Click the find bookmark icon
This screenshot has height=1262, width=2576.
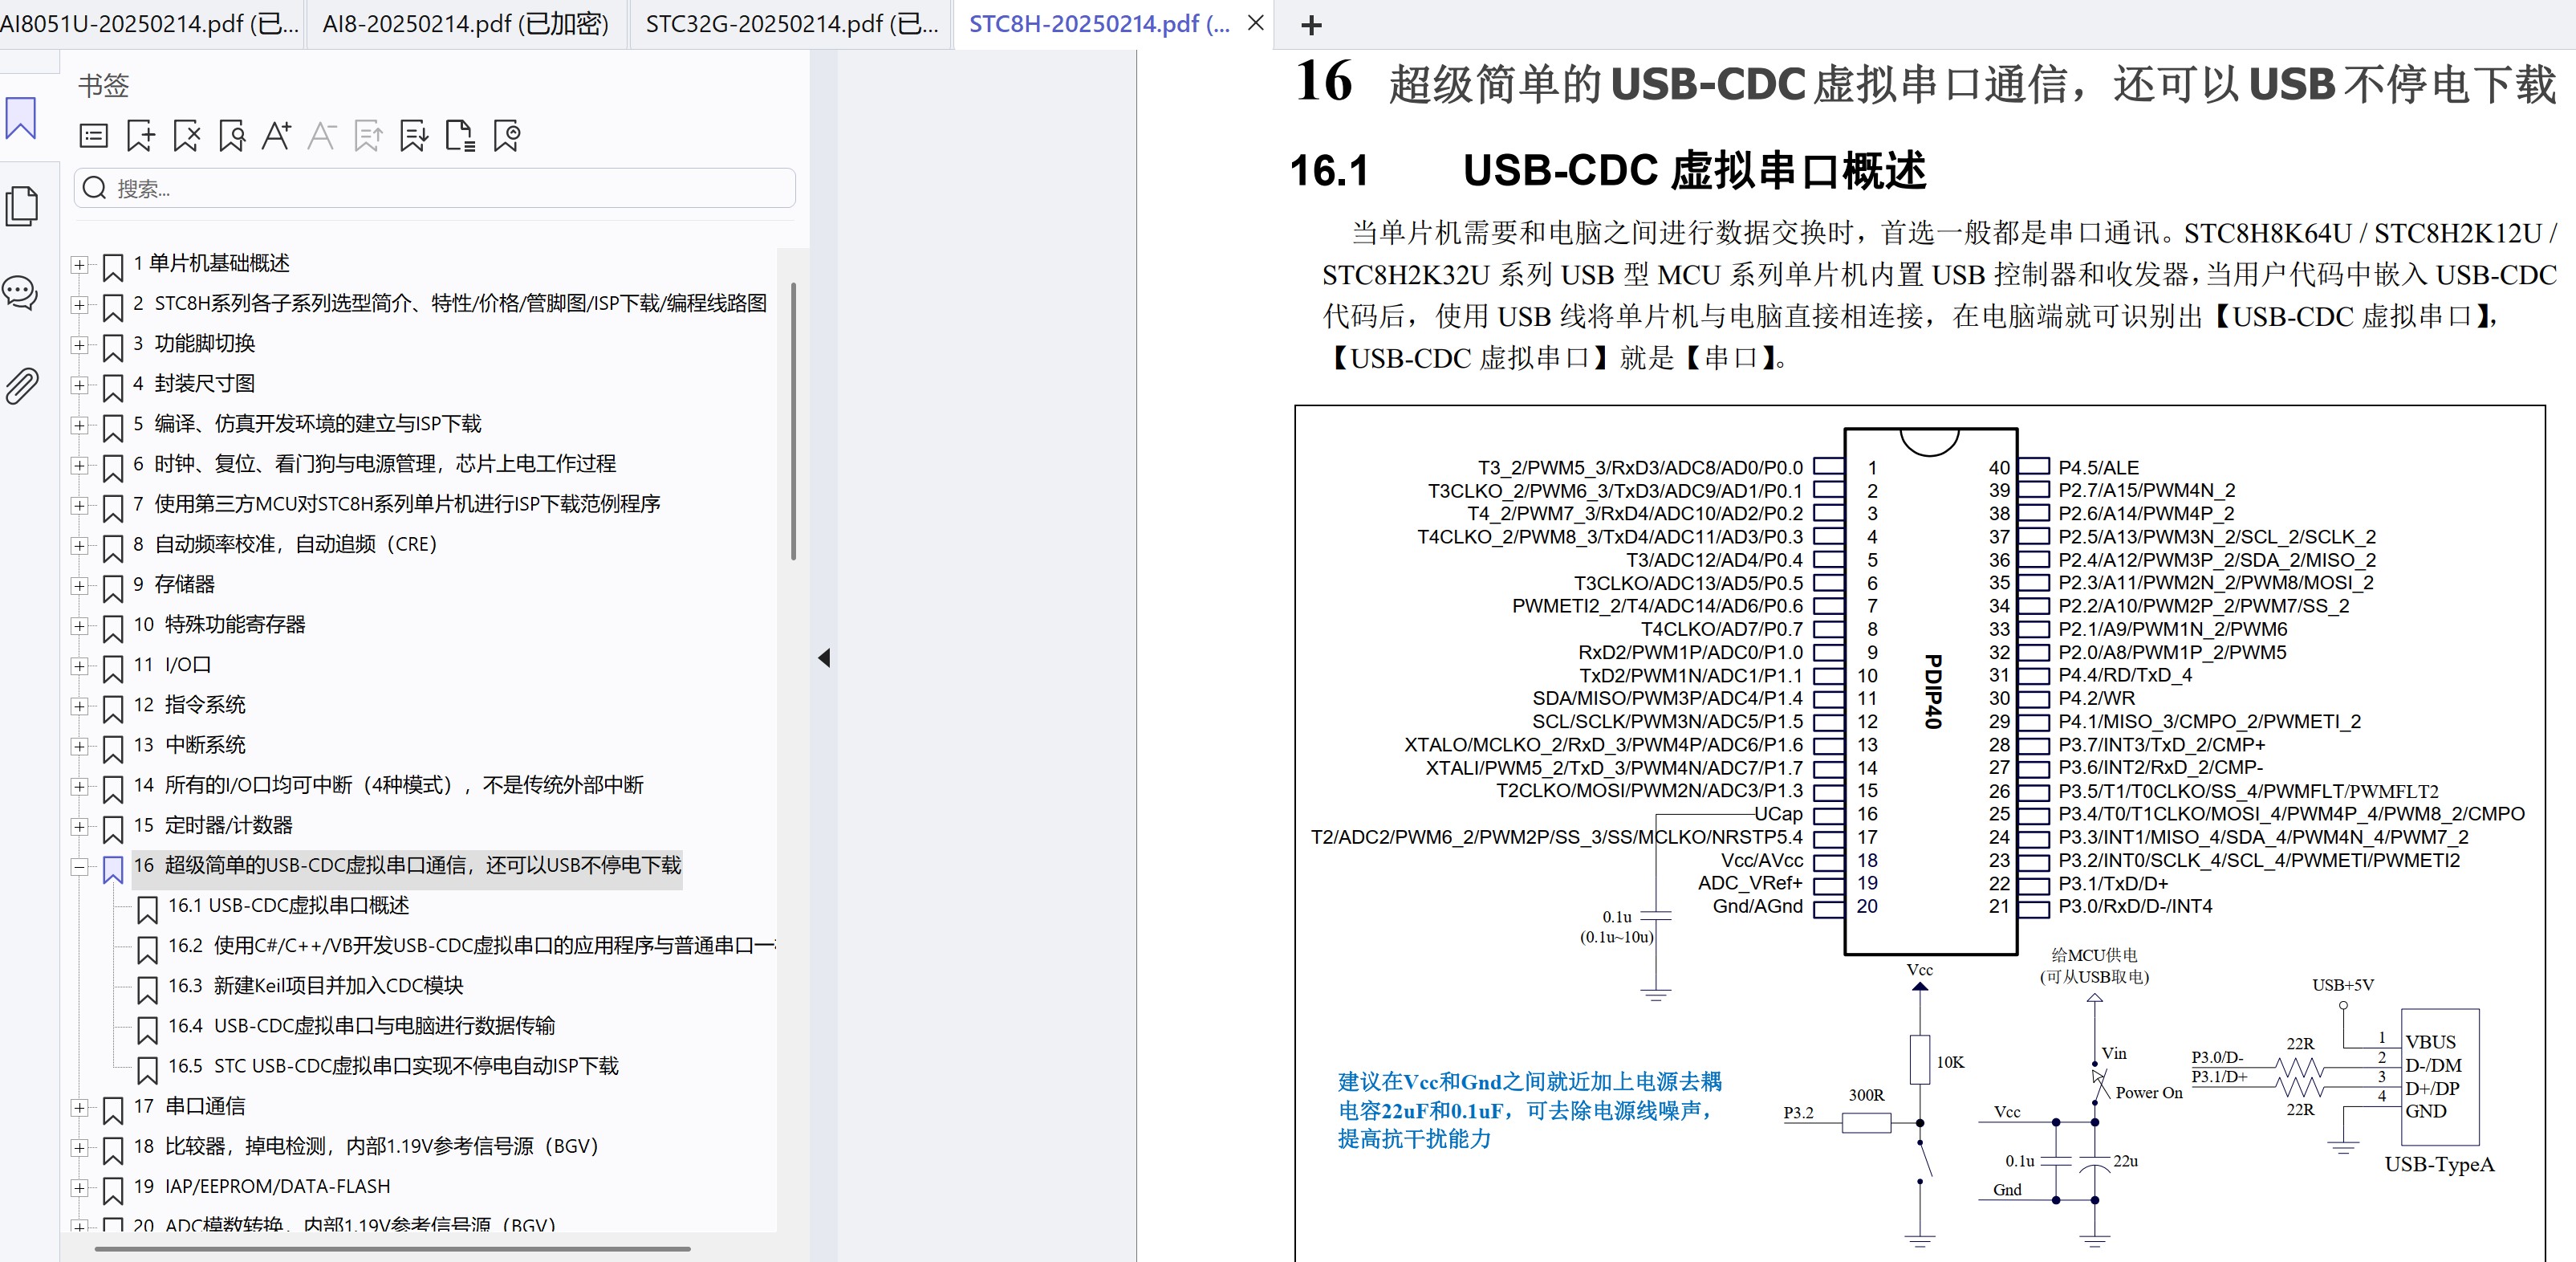[x=232, y=136]
